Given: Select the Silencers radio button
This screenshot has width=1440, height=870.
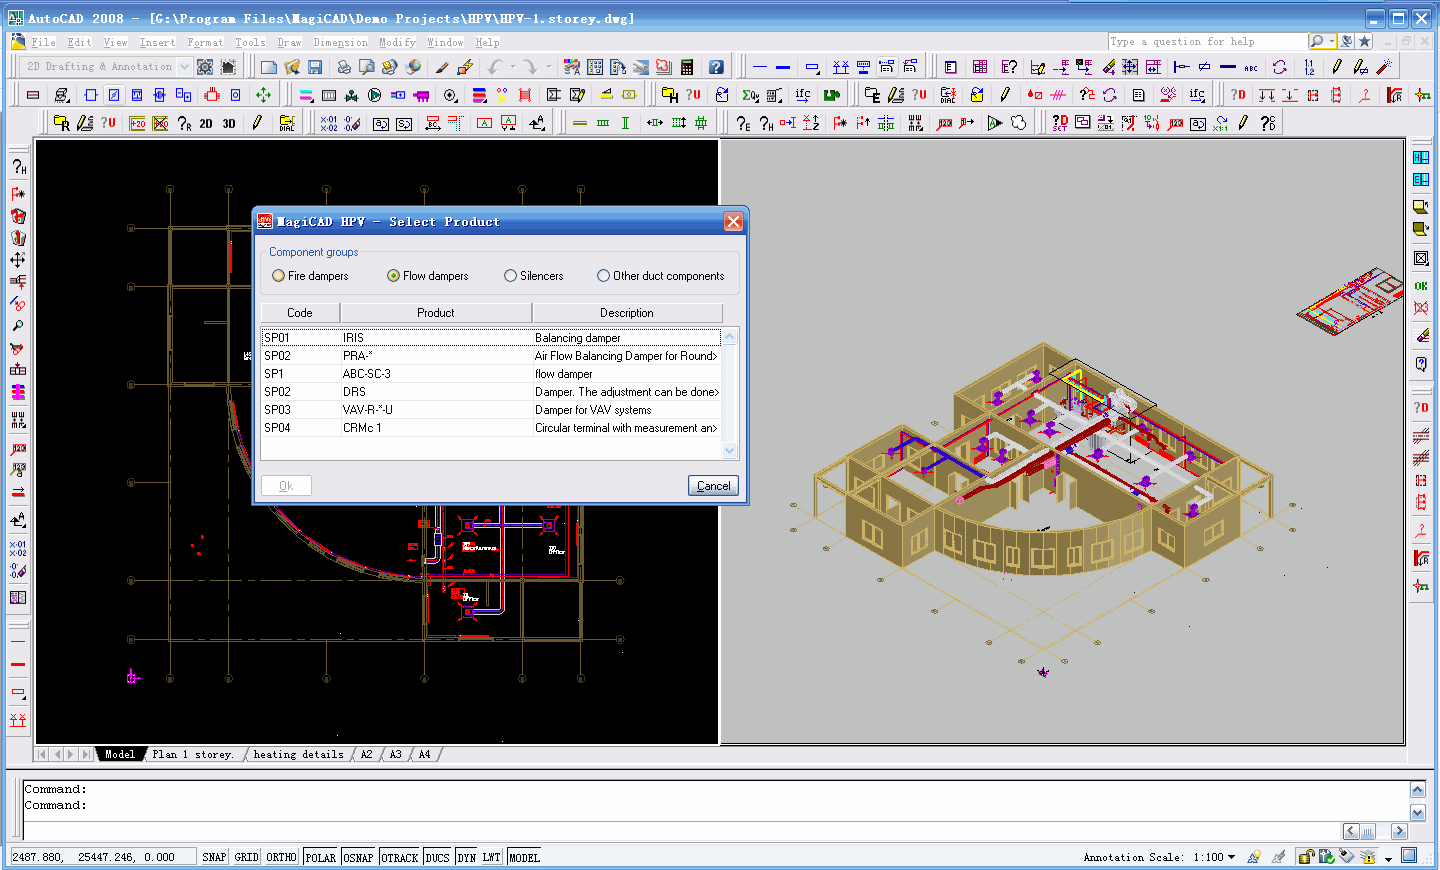Looking at the screenshot, I should (x=510, y=276).
